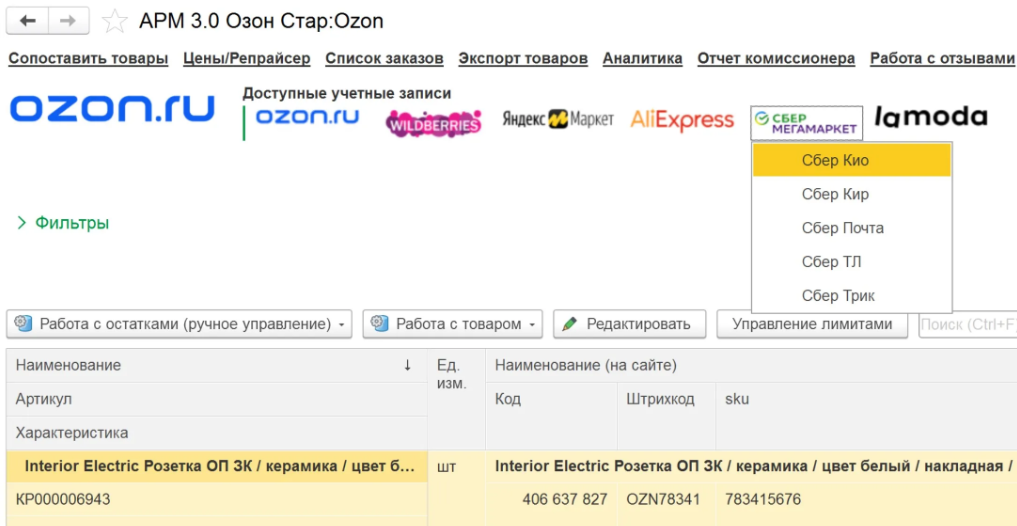Open the Цены/Репрайсер link

[x=247, y=59]
